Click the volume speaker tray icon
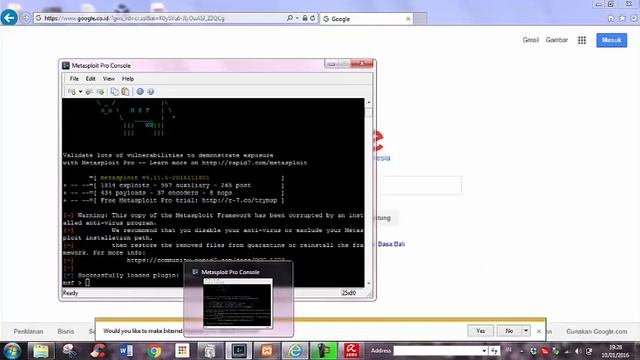The width and height of the screenshot is (640, 360). click(578, 351)
